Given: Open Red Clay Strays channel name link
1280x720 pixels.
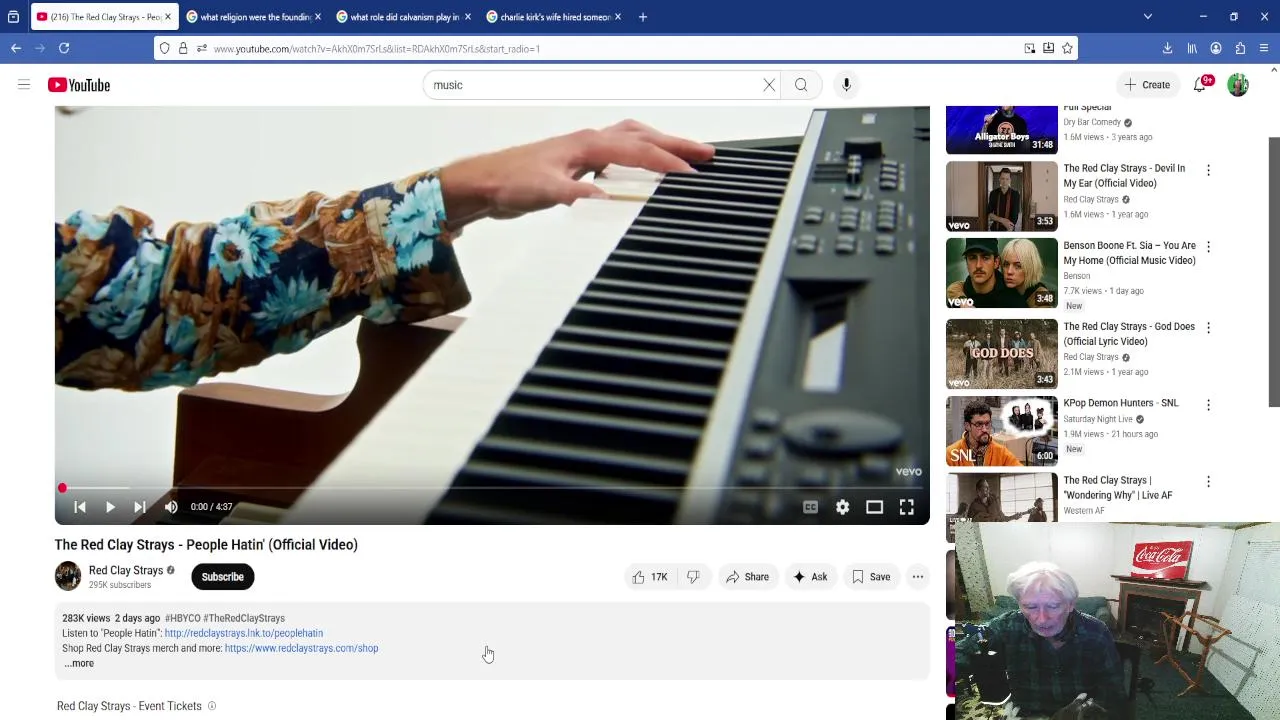Looking at the screenshot, I should [126, 570].
